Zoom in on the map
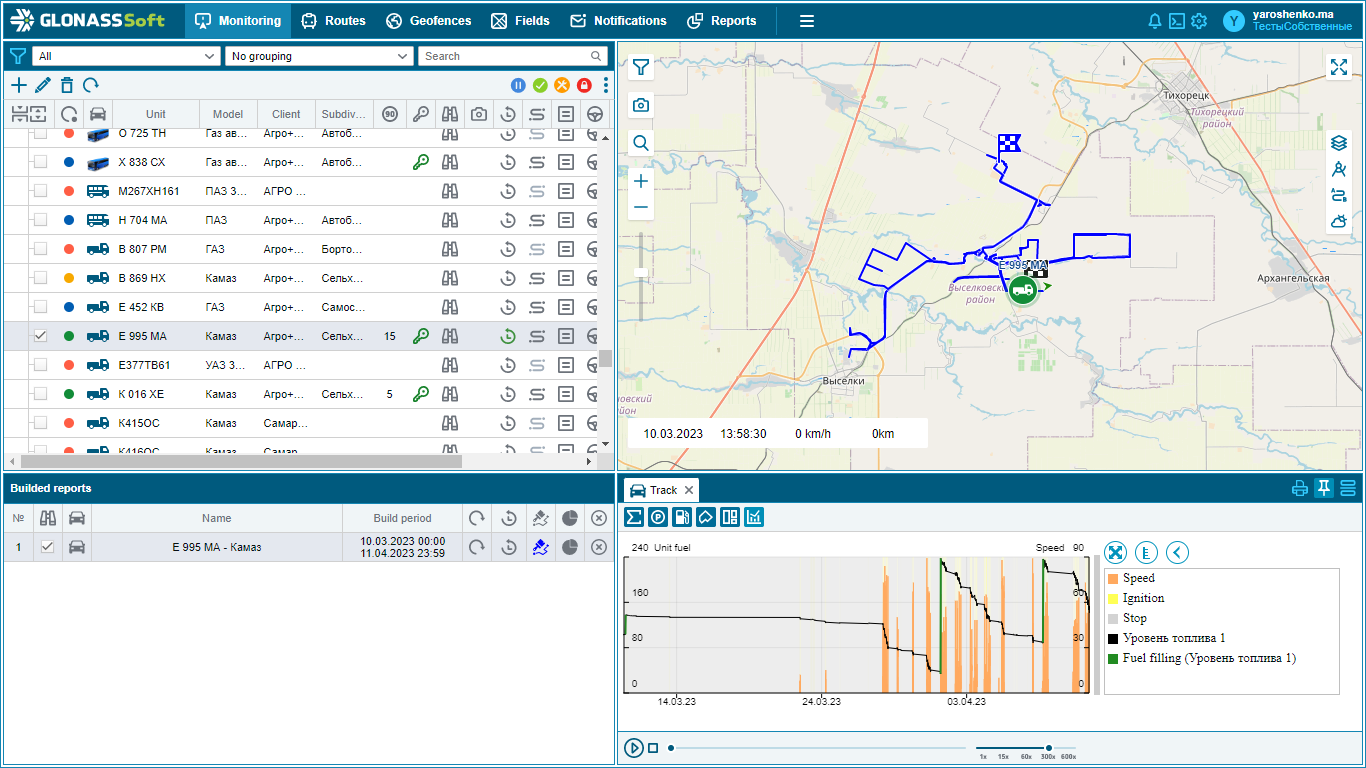The width and height of the screenshot is (1366, 768). (x=641, y=181)
